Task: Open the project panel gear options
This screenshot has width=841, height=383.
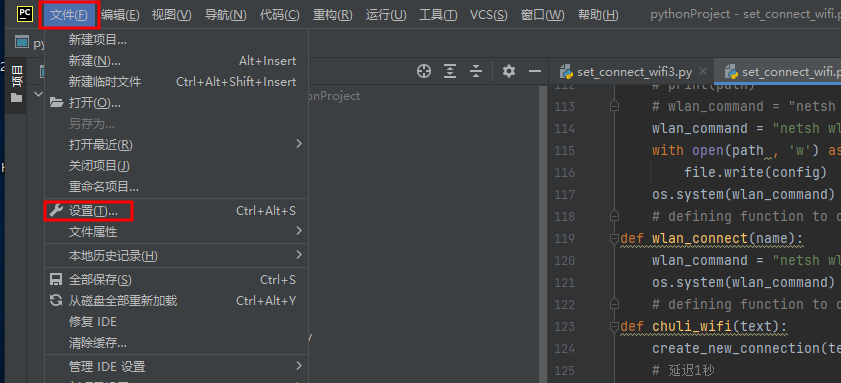Action: (x=508, y=71)
